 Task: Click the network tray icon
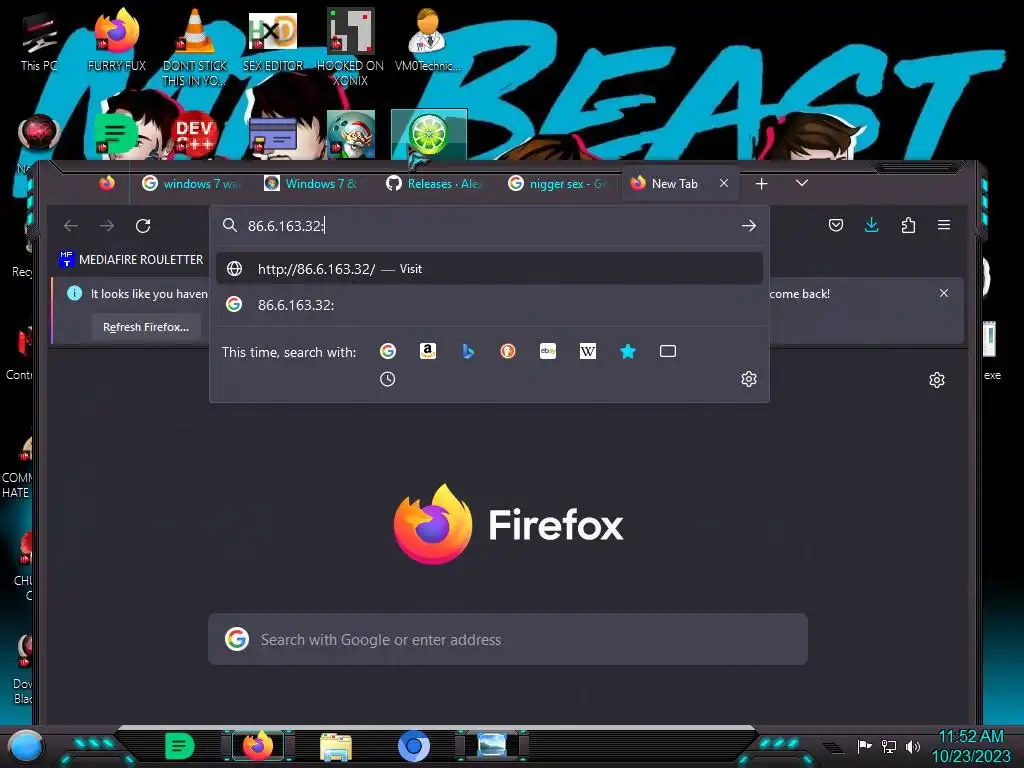[888, 746]
